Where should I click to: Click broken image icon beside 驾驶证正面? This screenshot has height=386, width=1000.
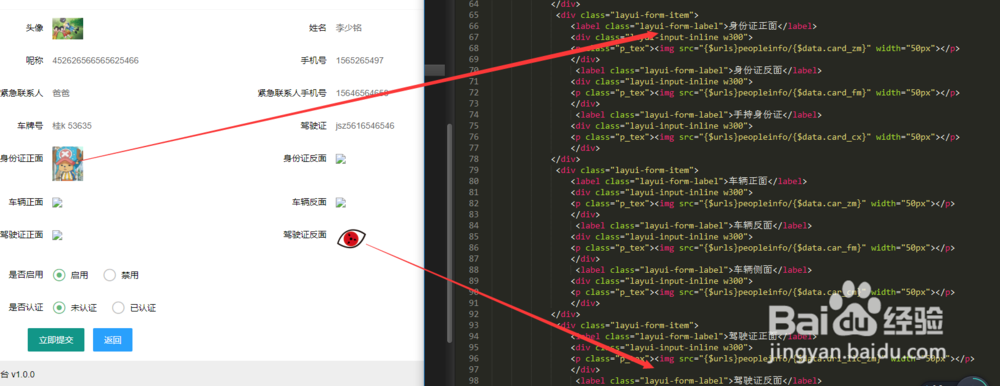coord(57,235)
